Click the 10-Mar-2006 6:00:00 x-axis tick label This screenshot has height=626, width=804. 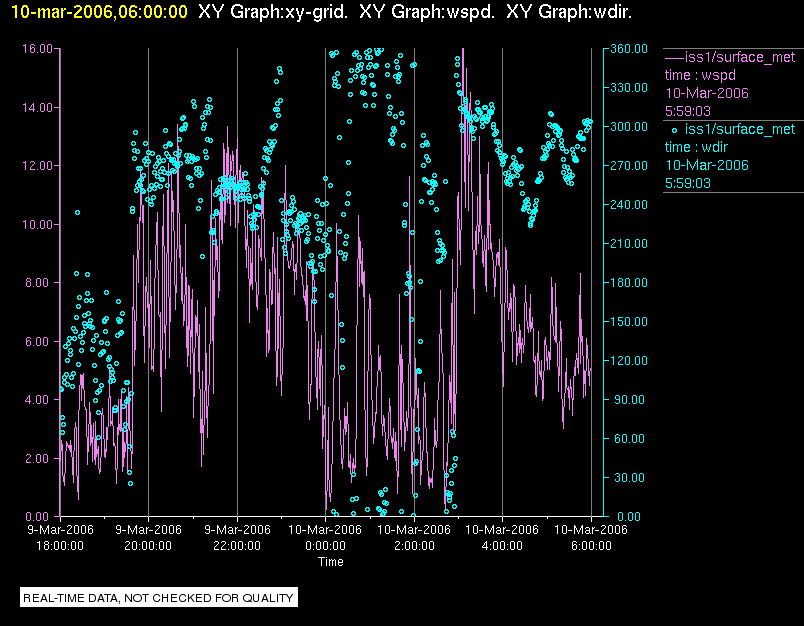[x=590, y=538]
